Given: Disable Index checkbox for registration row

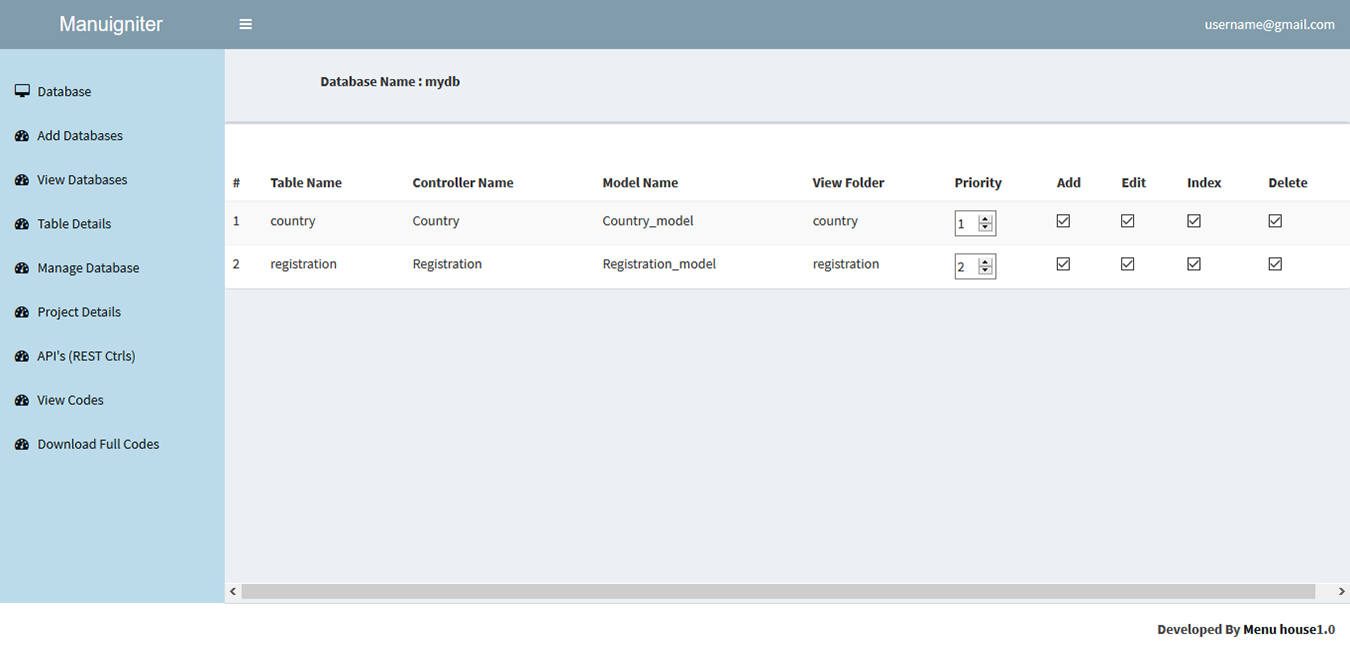Looking at the screenshot, I should point(1193,264).
